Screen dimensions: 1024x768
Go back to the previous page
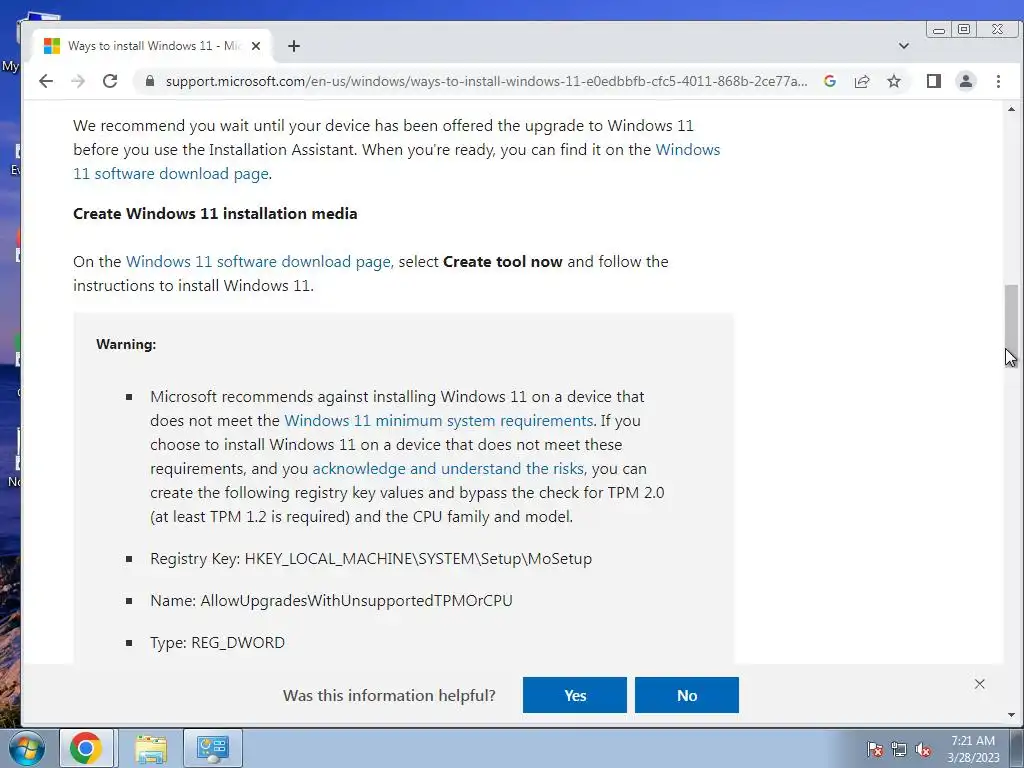coord(46,81)
